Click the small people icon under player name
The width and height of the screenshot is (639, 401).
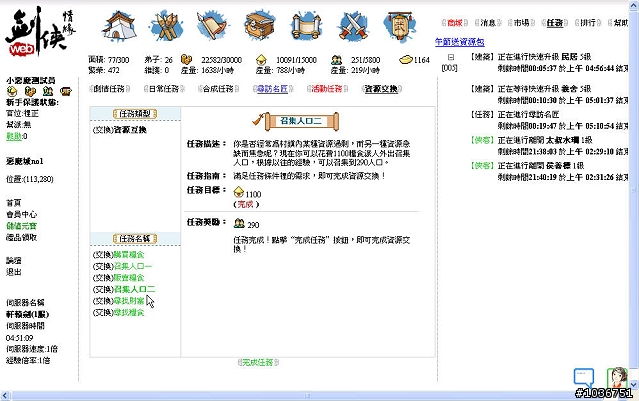48,91
